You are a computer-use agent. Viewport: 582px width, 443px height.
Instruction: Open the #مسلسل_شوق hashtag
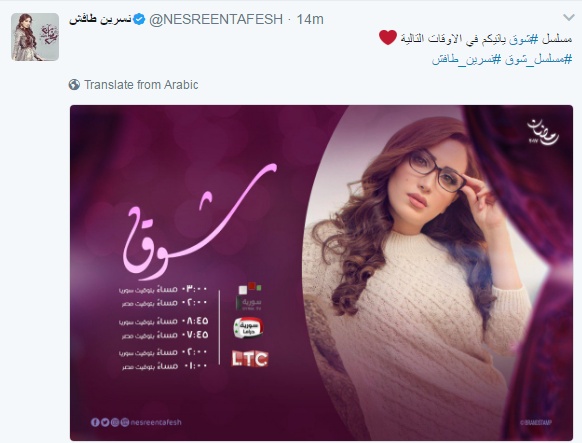538,59
